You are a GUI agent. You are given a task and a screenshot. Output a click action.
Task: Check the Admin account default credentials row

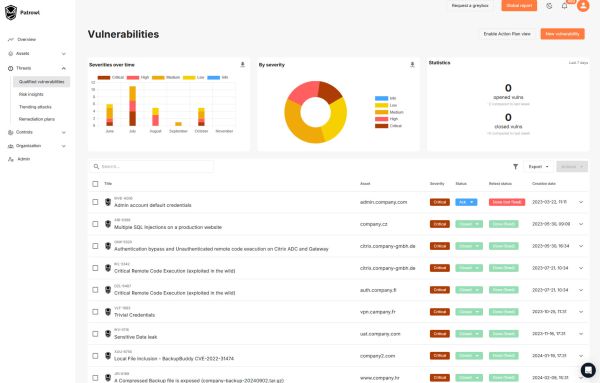(95, 202)
